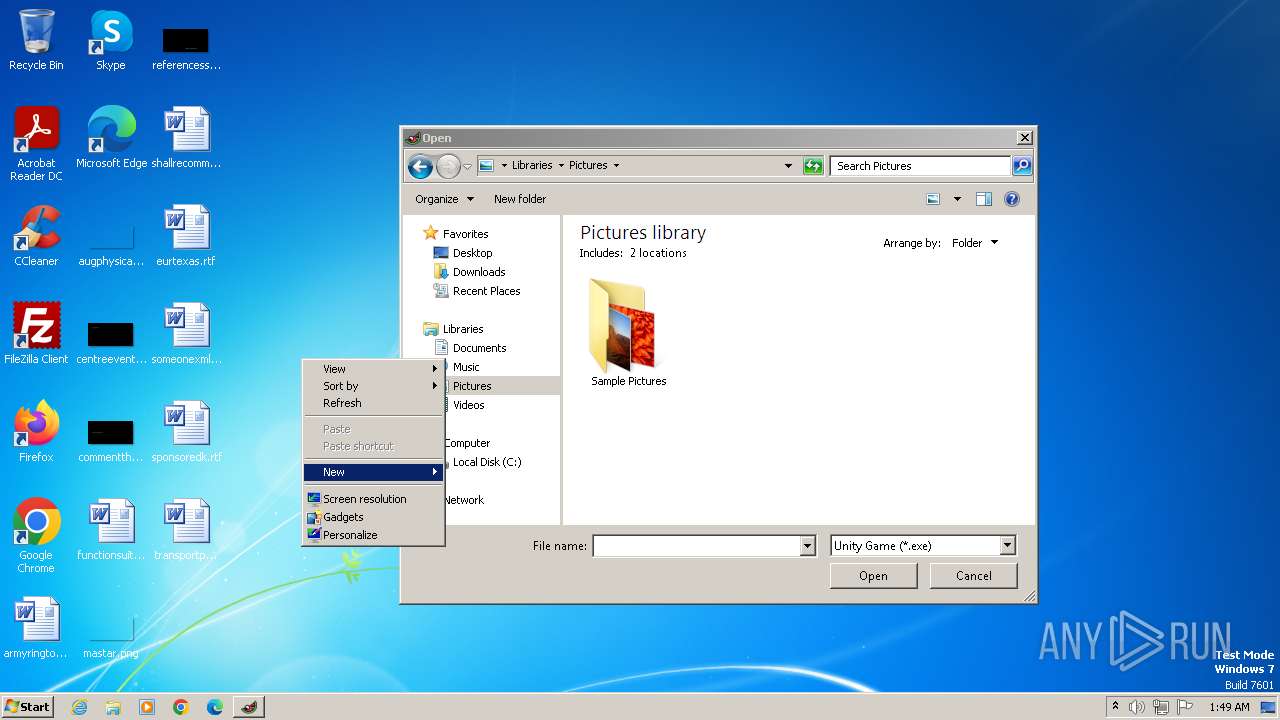Image resolution: width=1280 pixels, height=720 pixels.
Task: Open Internet Explorer from taskbar
Action: pos(80,707)
